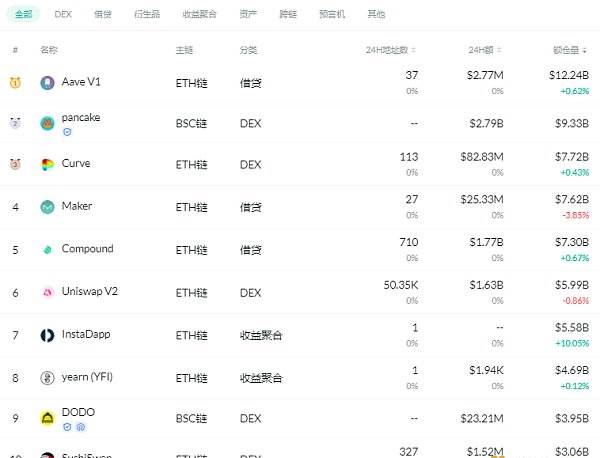Click pancake locked value $9.33B
Screen dimensions: 600x458
(x=572, y=123)
